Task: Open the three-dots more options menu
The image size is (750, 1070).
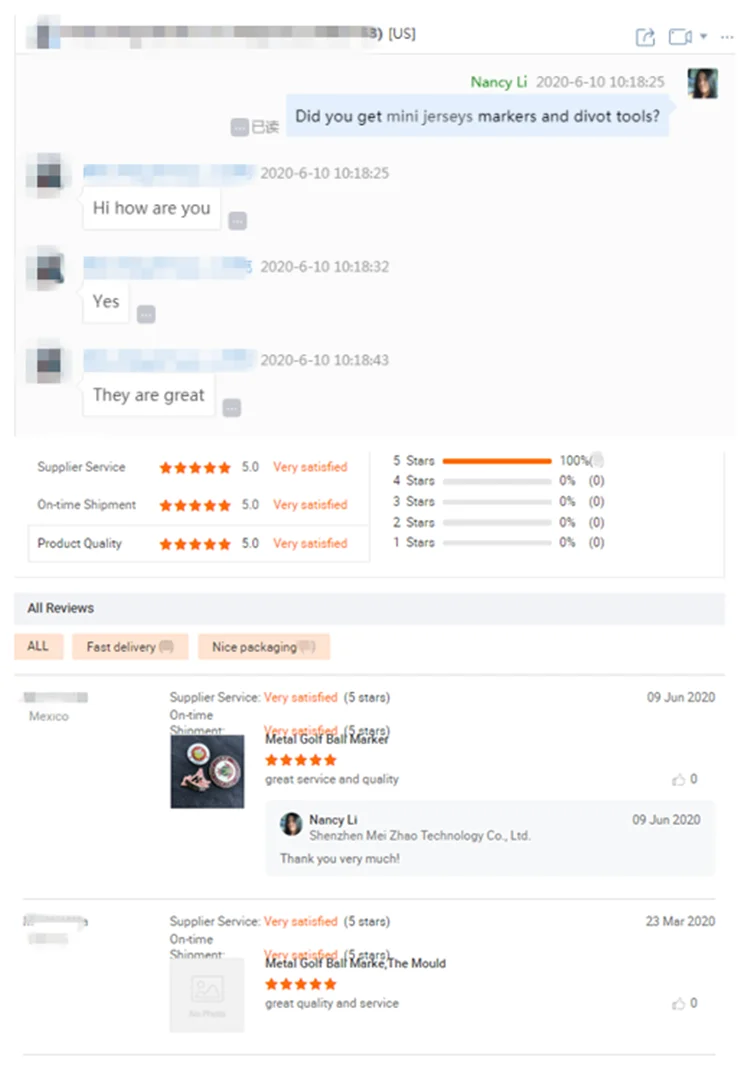Action: pyautogui.click(x=727, y=37)
